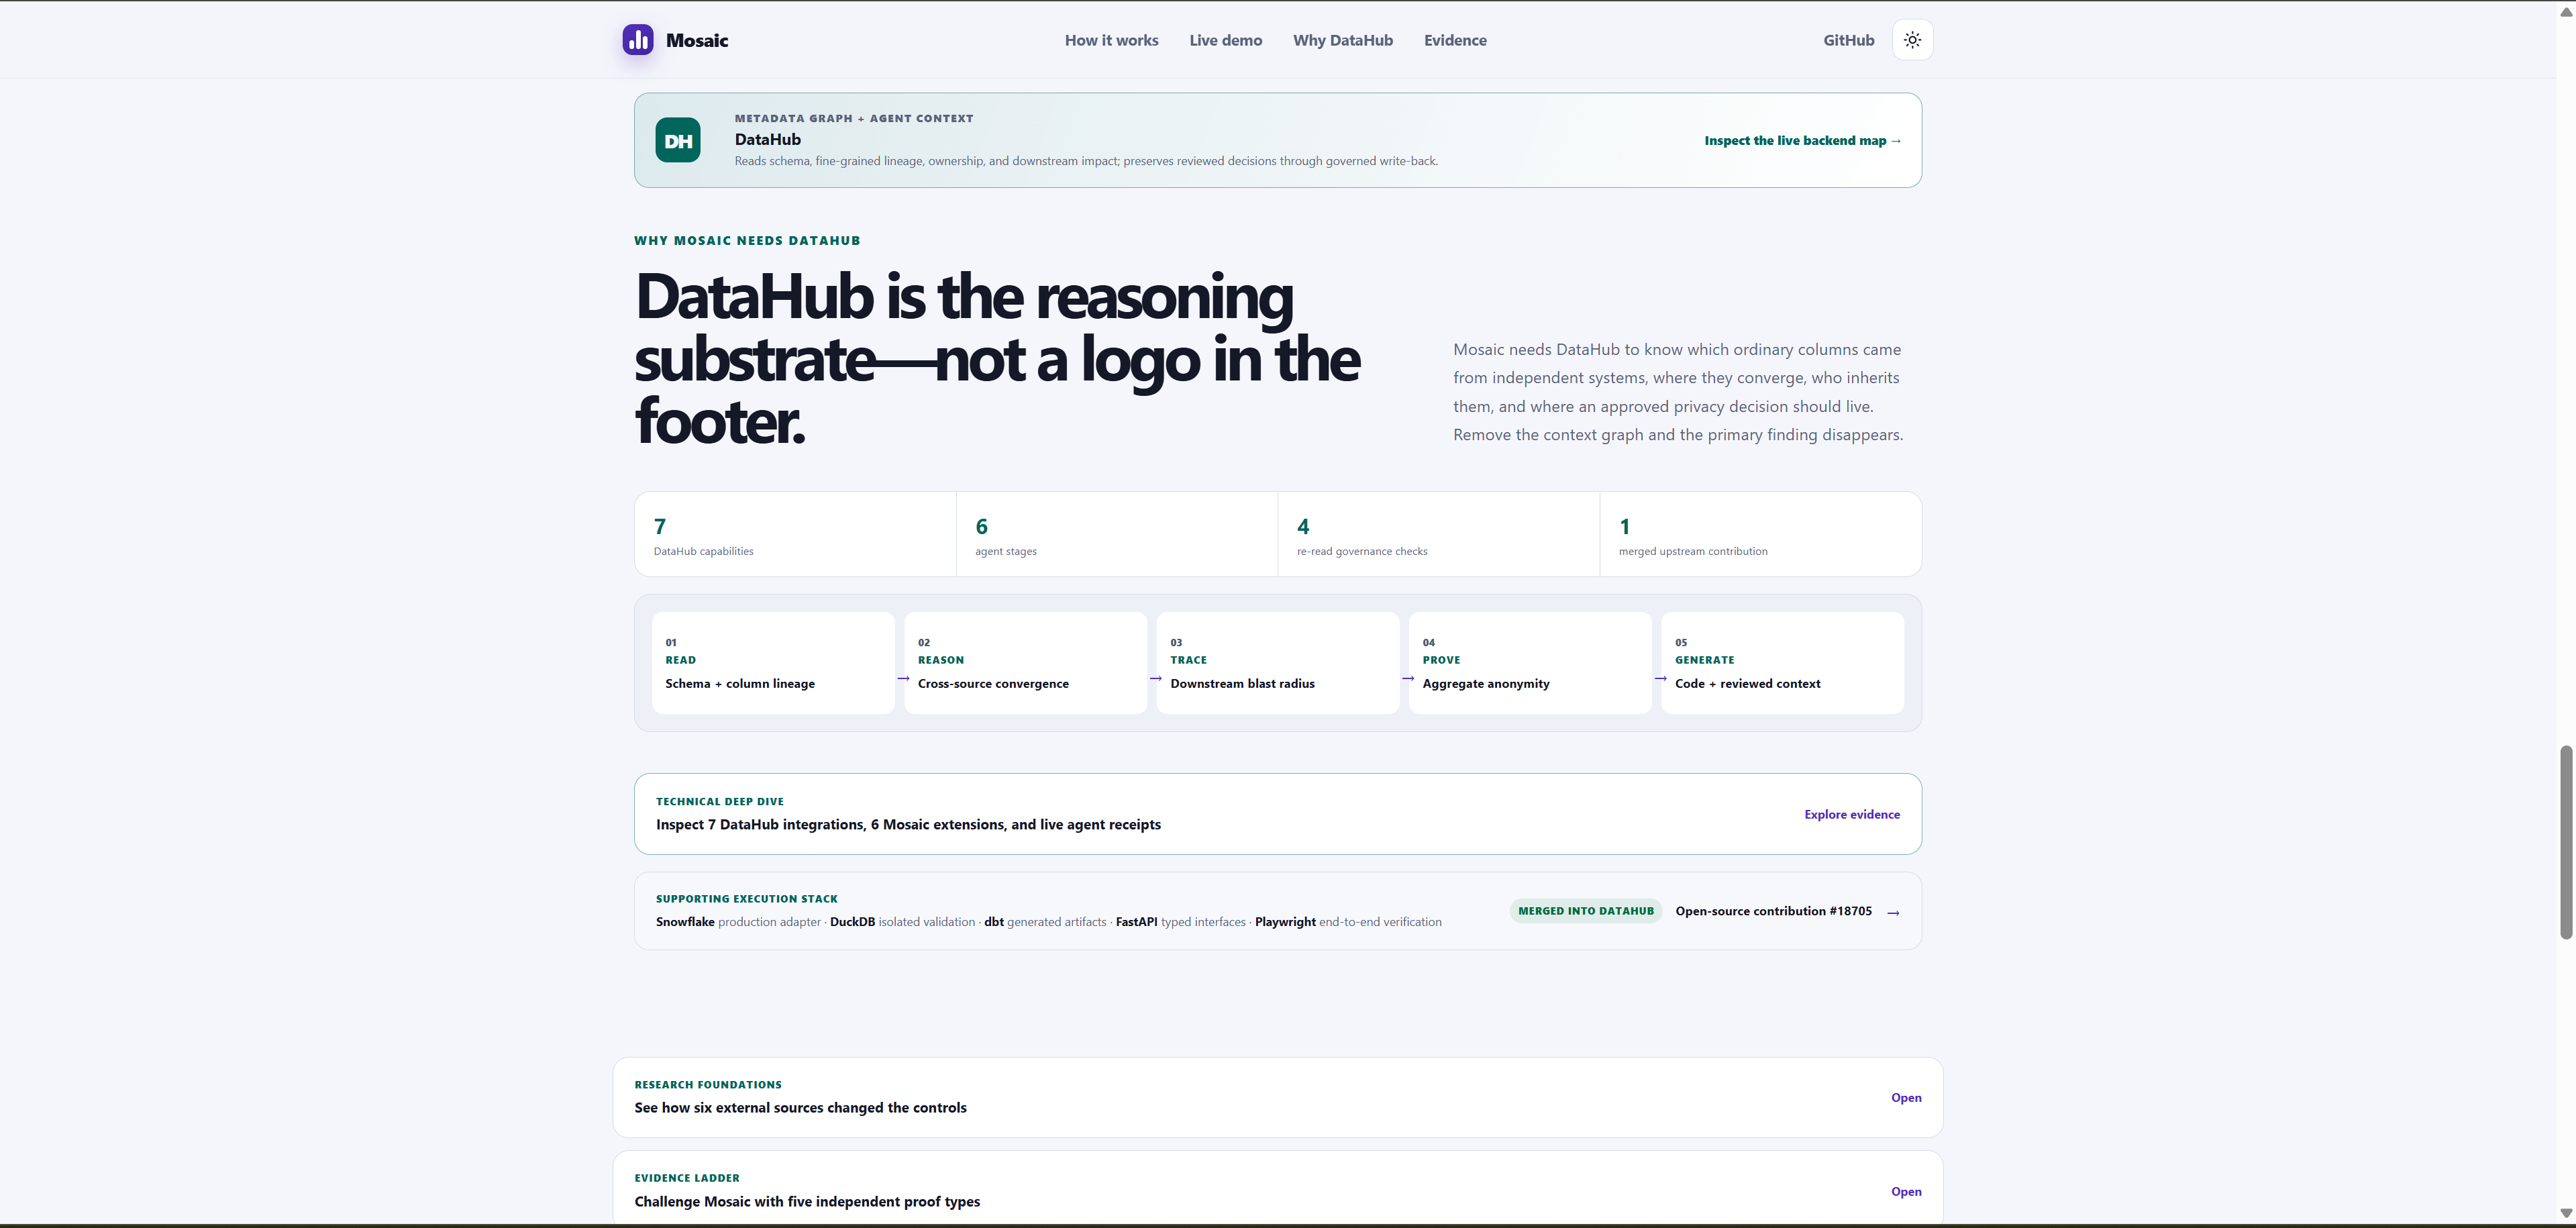2576x1228 pixels.
Task: Click See how six external sources heading
Action: 800,1107
